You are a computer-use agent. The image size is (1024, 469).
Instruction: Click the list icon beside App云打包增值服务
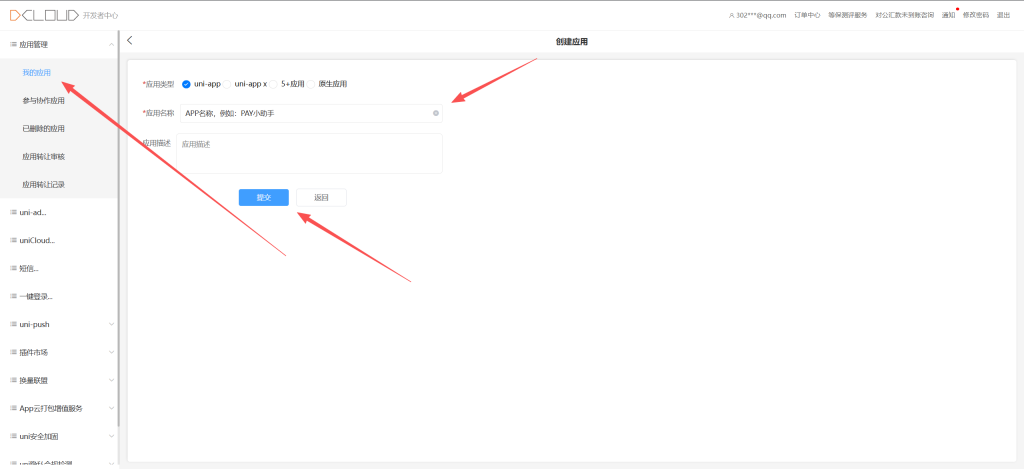13,408
